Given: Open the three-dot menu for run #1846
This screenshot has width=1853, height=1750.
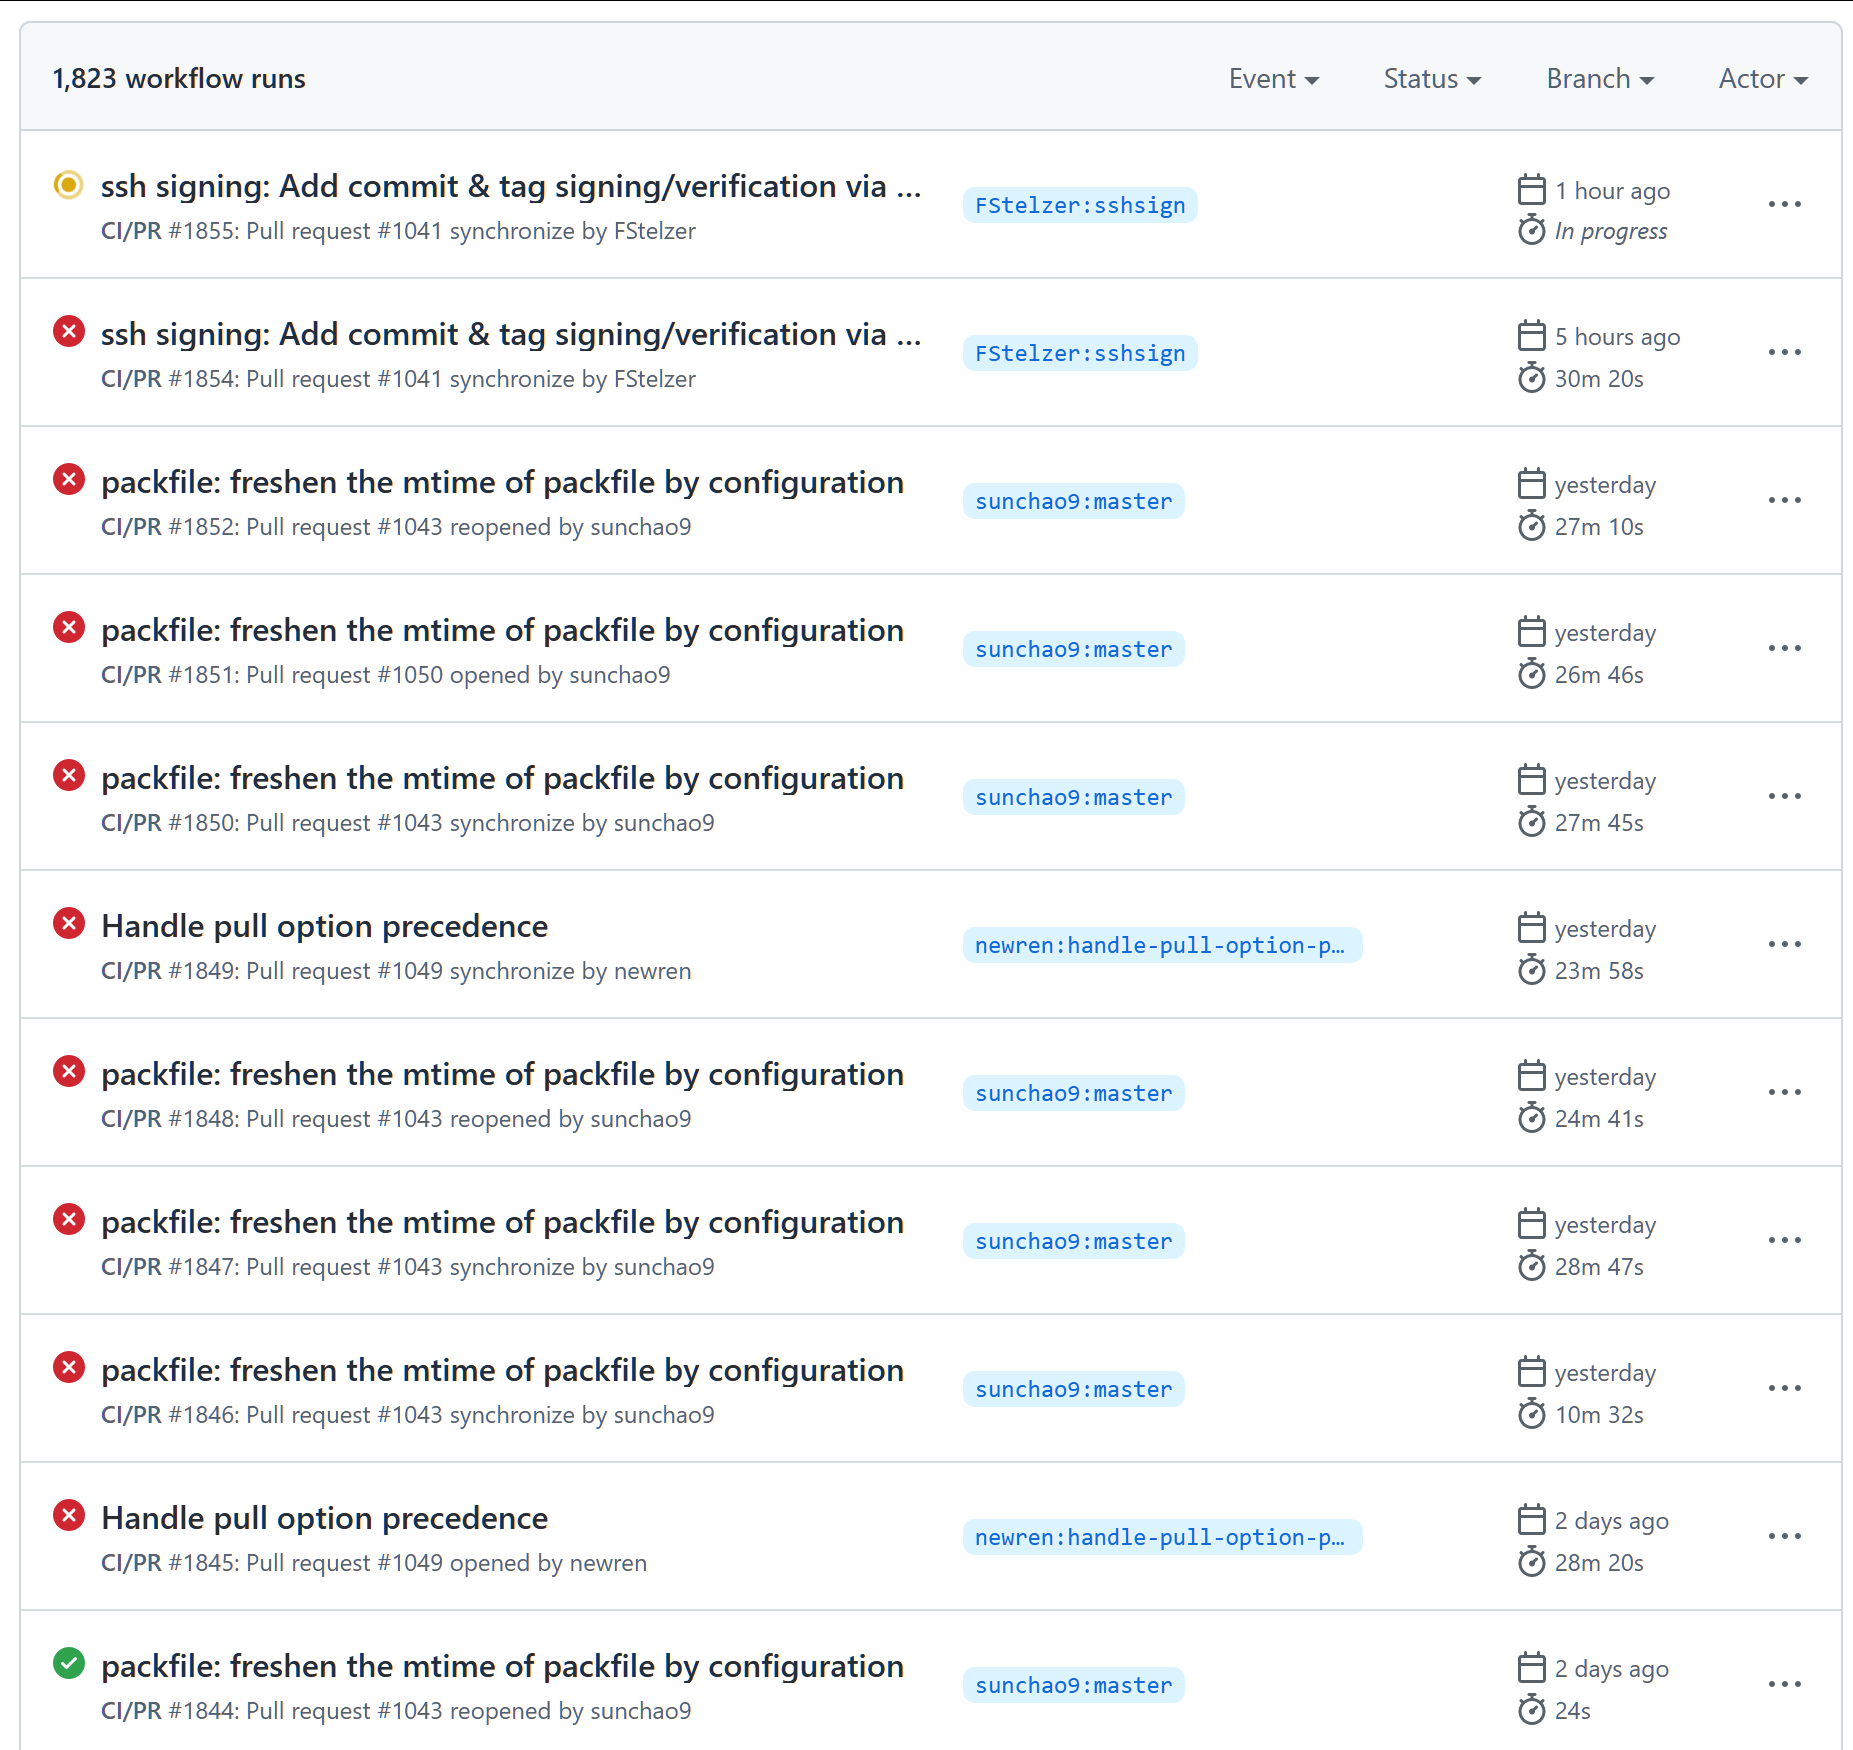Looking at the screenshot, I should (1785, 1388).
